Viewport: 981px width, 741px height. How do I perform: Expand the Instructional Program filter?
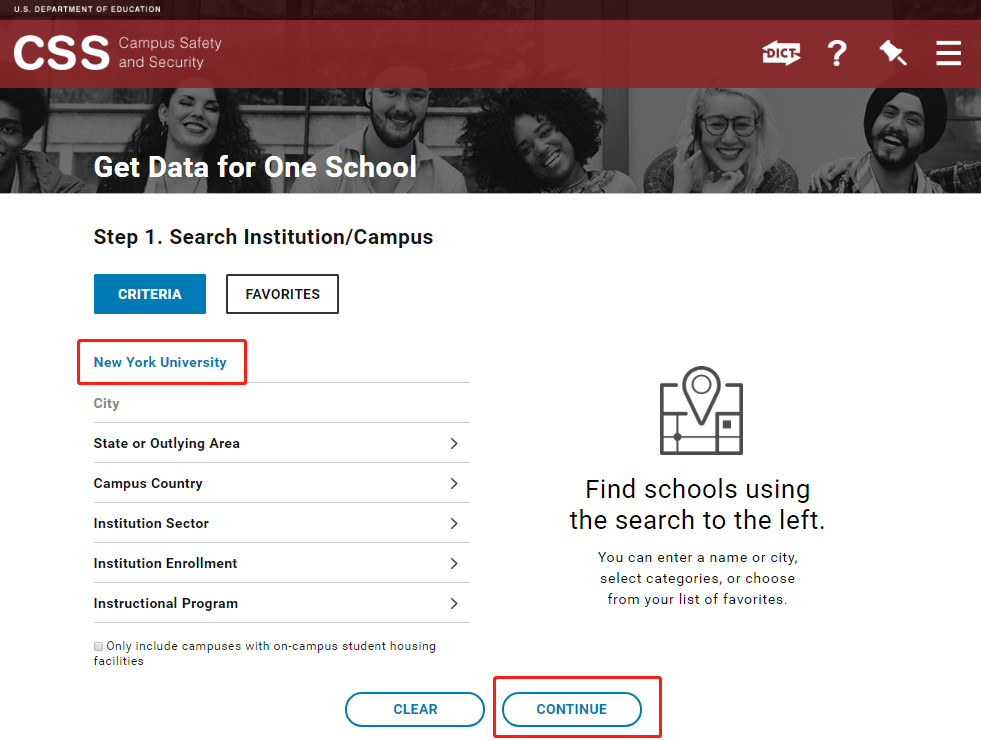click(280, 603)
